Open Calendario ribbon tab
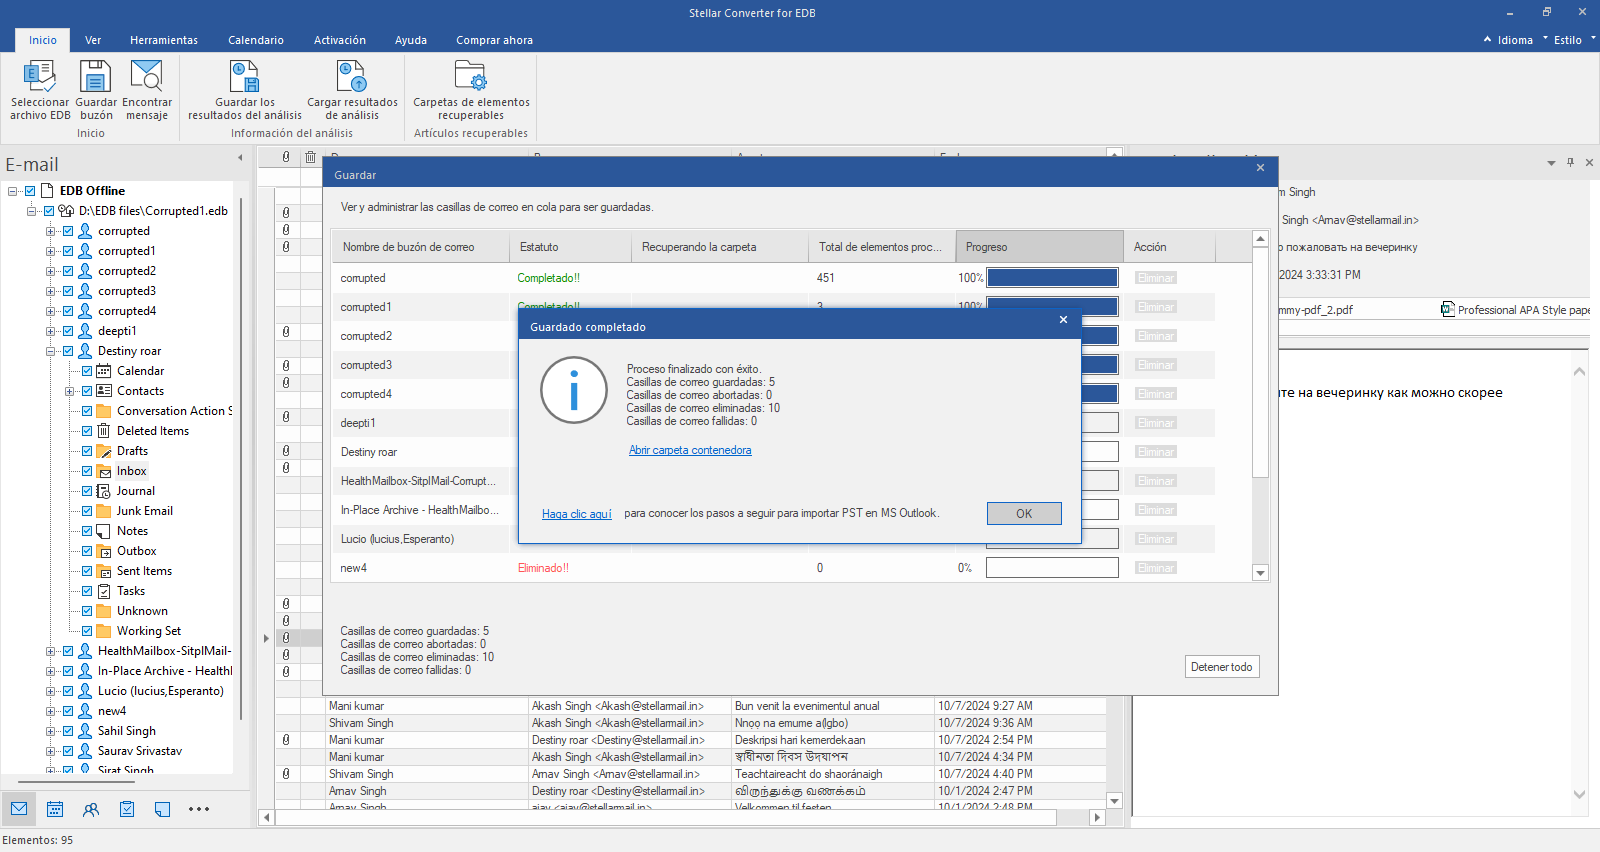This screenshot has height=852, width=1600. click(x=256, y=40)
